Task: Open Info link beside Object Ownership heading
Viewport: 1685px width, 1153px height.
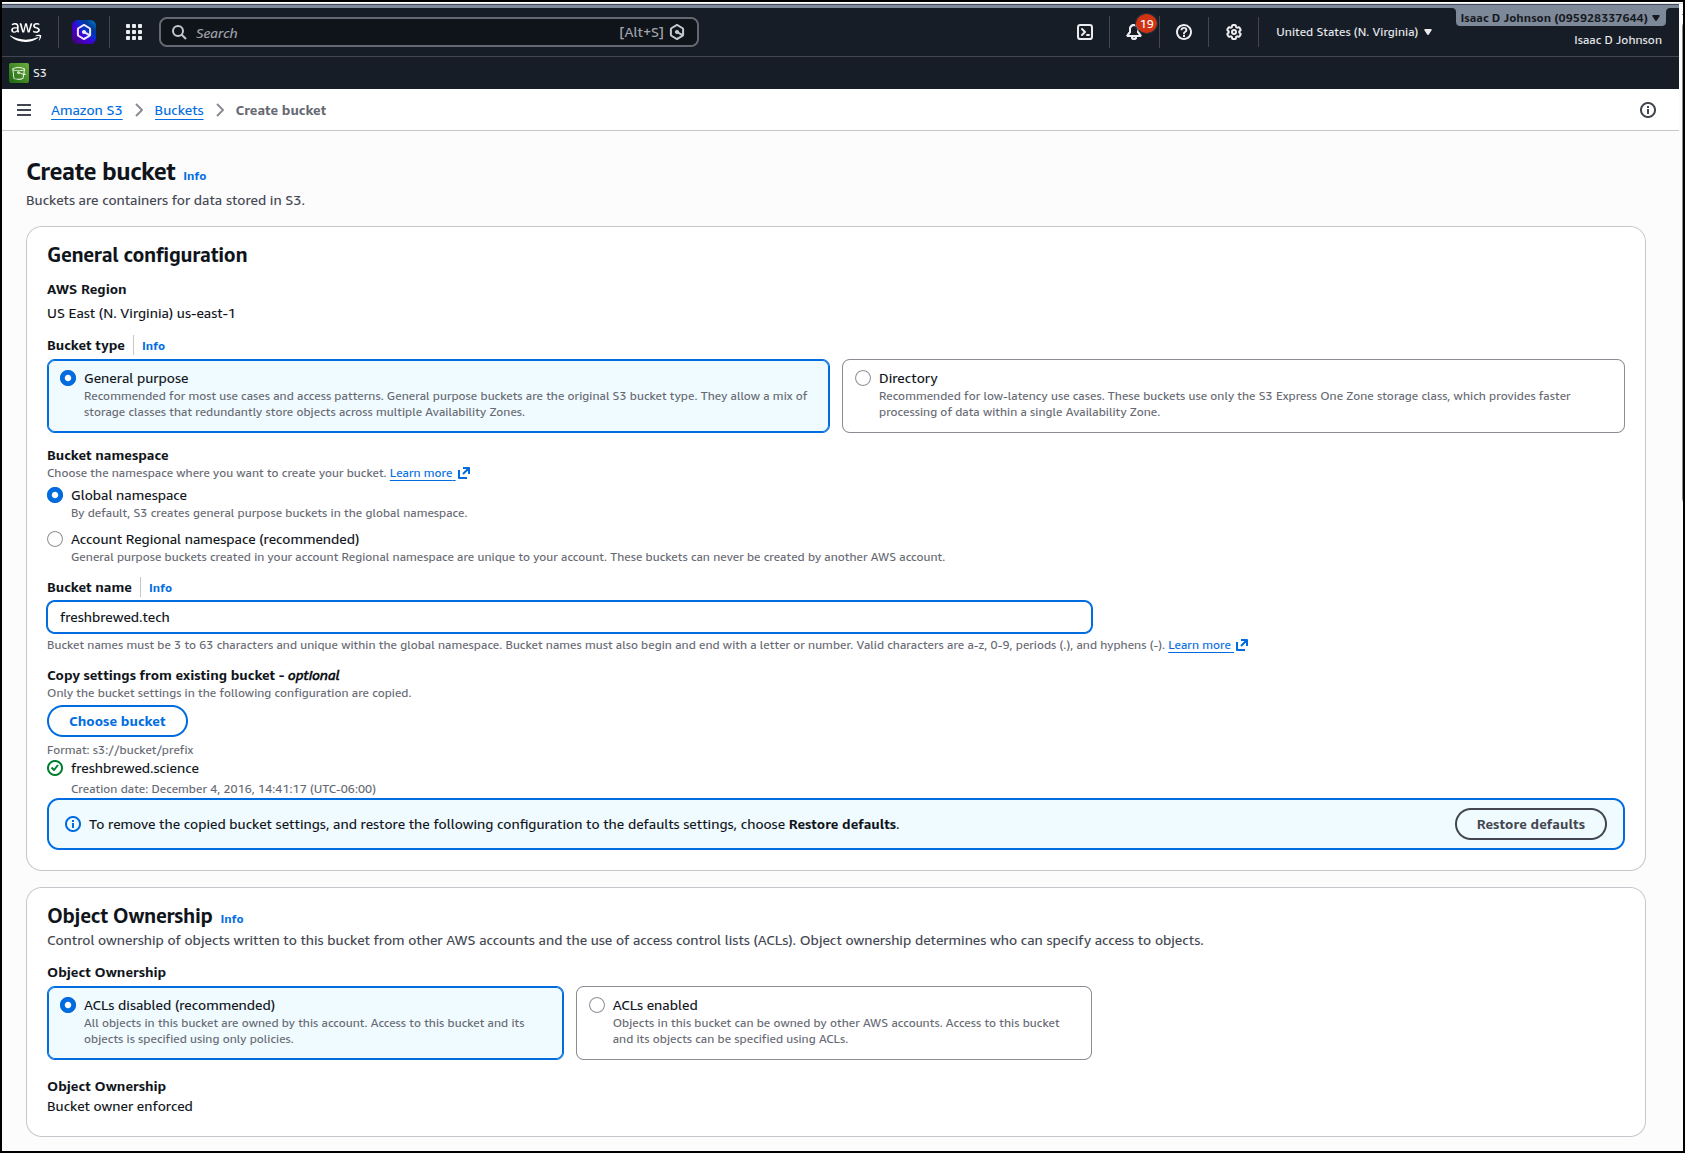Action: click(x=232, y=919)
